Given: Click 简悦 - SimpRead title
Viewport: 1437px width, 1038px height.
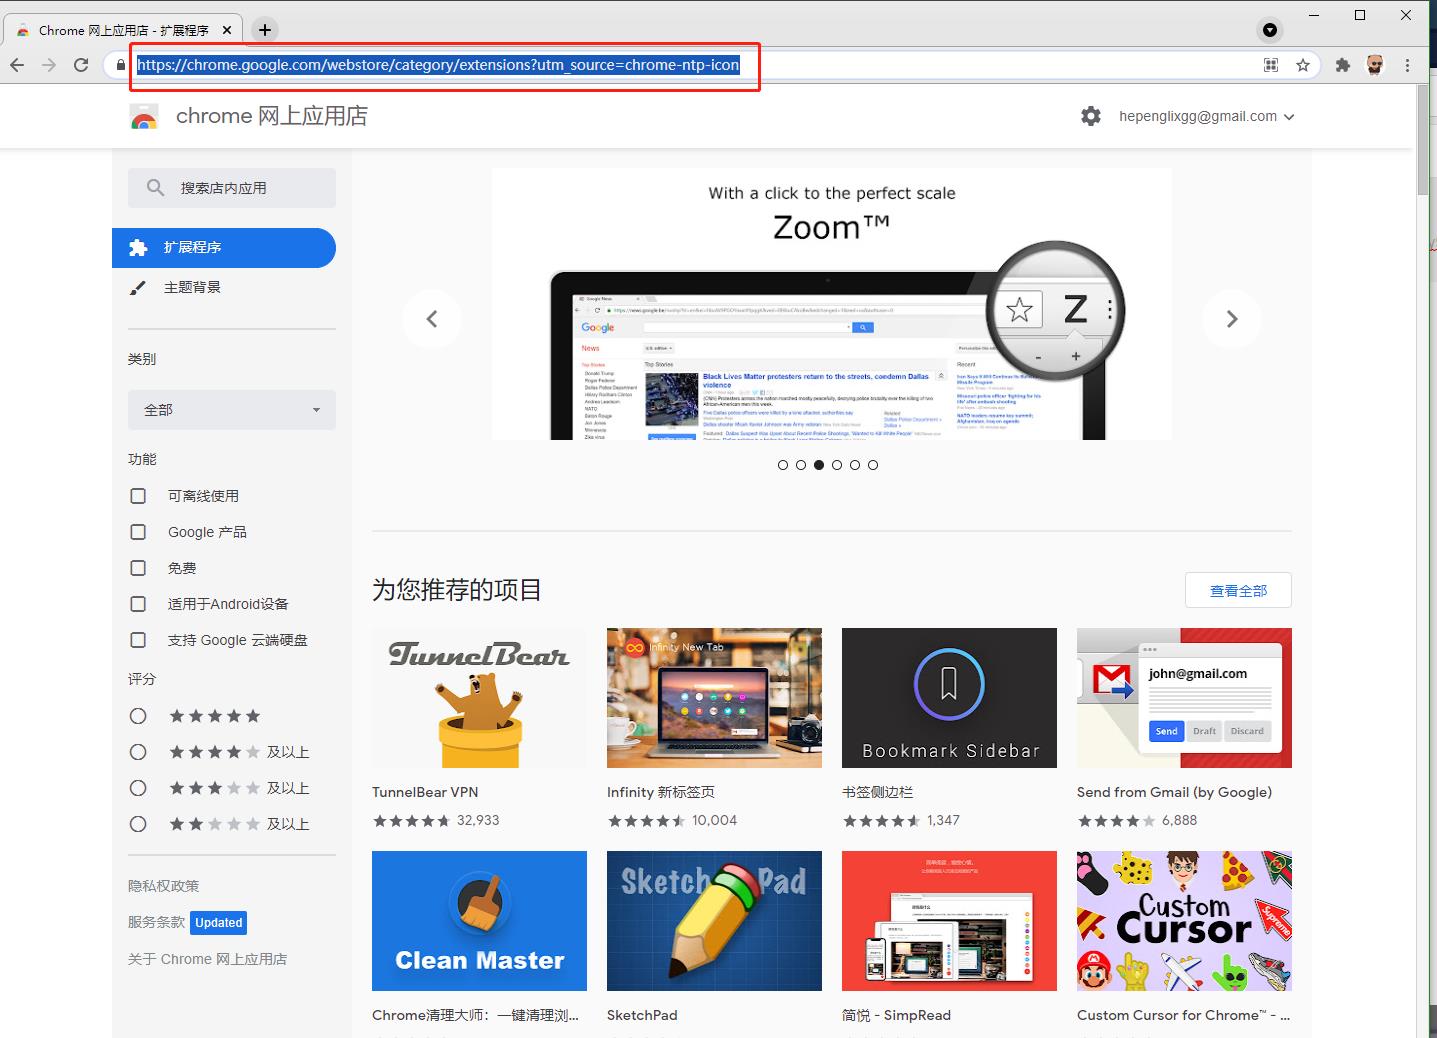Looking at the screenshot, I should tap(896, 1015).
